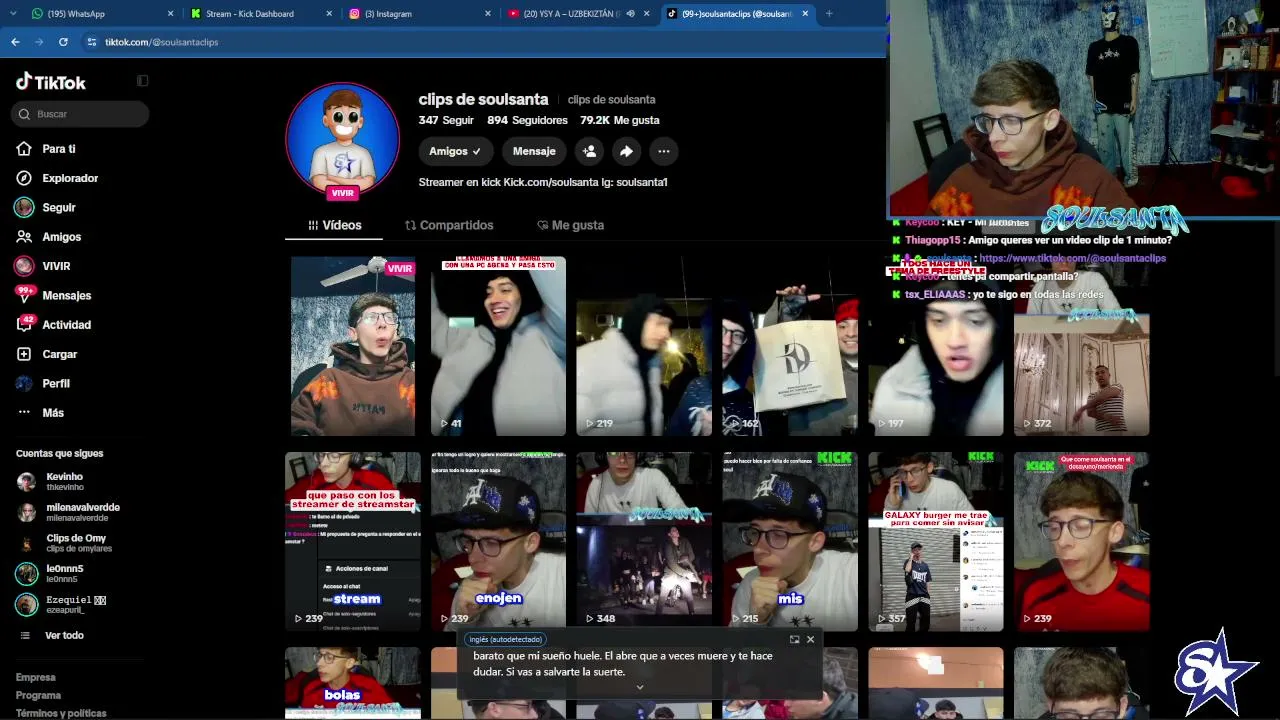Screen dimensions: 1280x720
Task: Expand the Programa footer section
Action: [x=38, y=695]
